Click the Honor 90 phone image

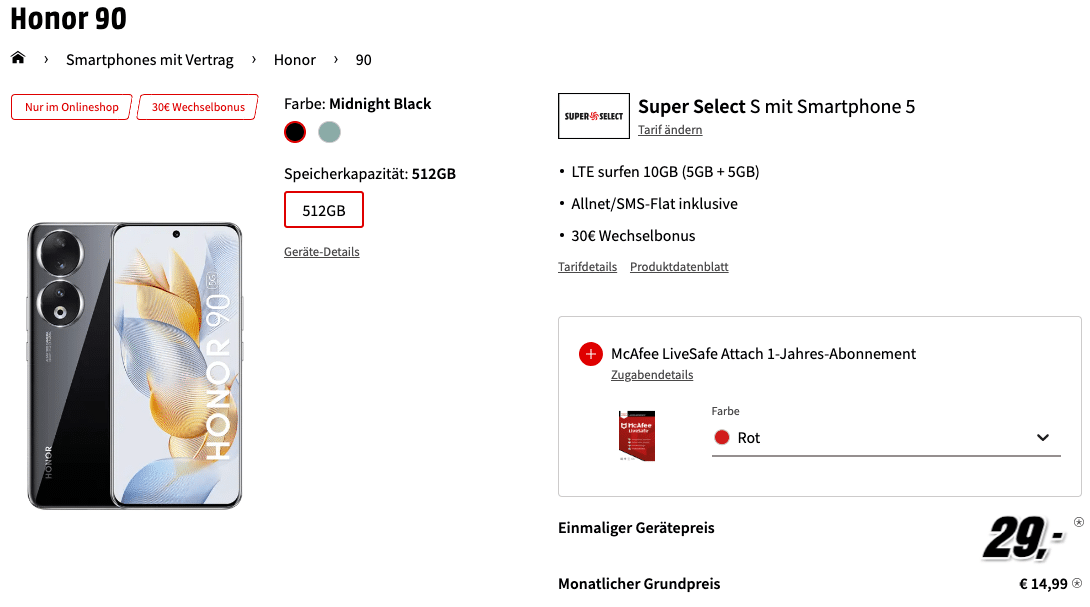[x=135, y=366]
